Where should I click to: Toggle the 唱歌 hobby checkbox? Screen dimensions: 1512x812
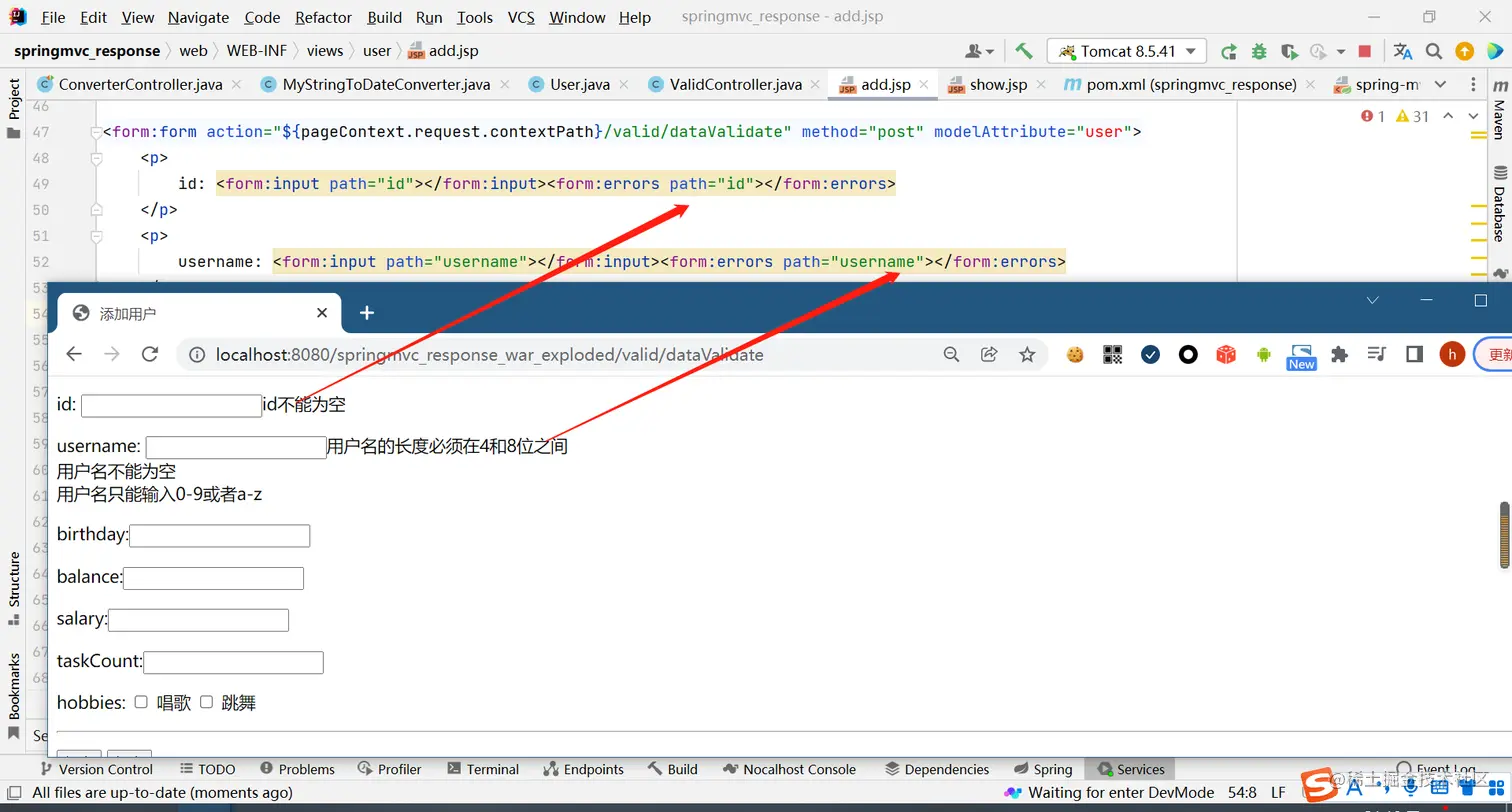[141, 702]
